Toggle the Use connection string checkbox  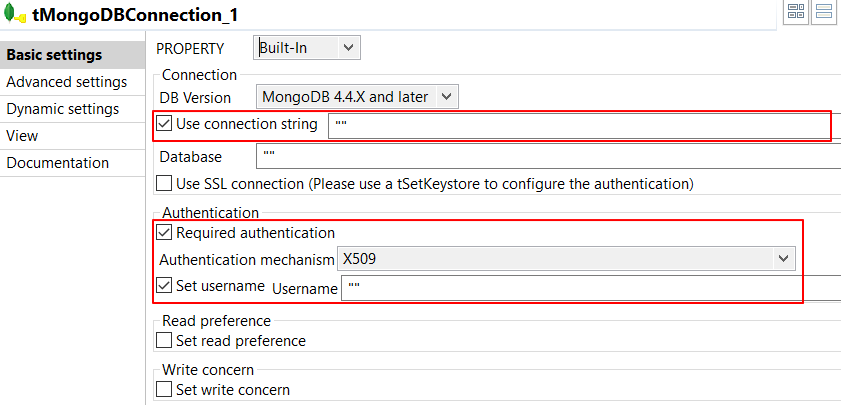[x=165, y=125]
